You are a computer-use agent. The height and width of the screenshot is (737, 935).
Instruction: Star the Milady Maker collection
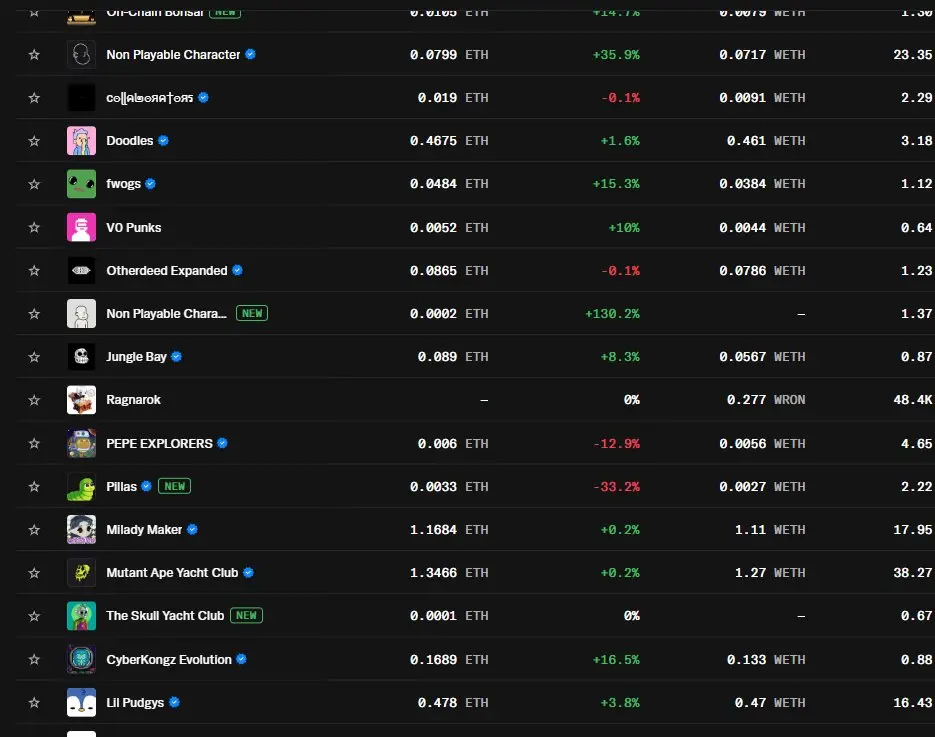[34, 529]
